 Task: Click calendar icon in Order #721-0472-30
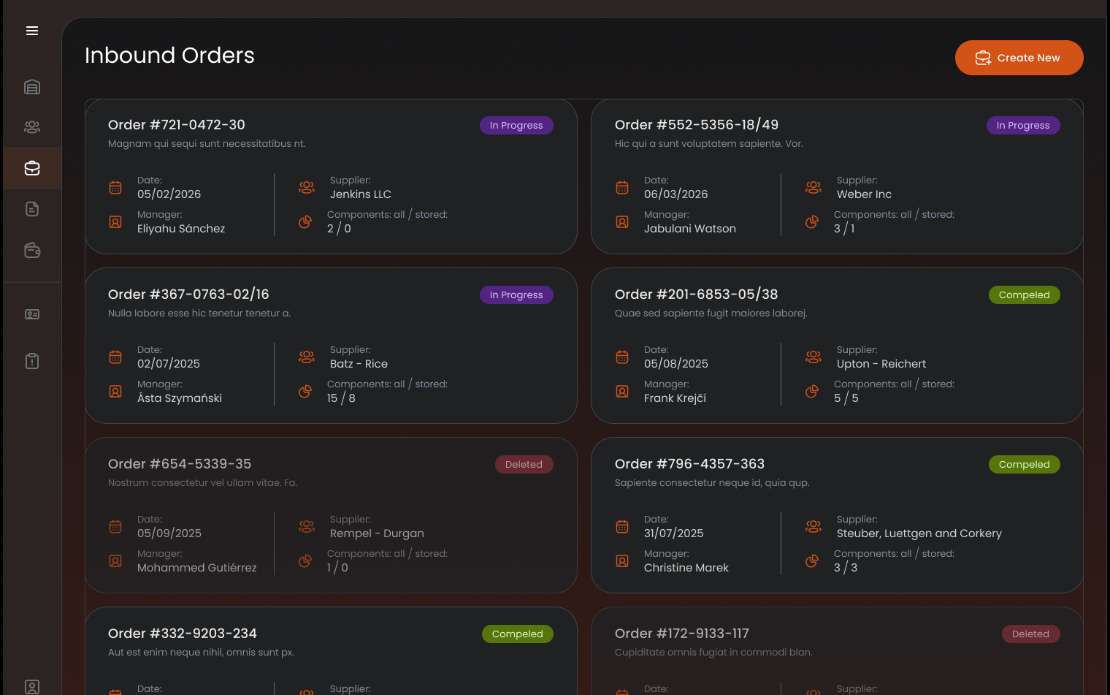(115, 188)
